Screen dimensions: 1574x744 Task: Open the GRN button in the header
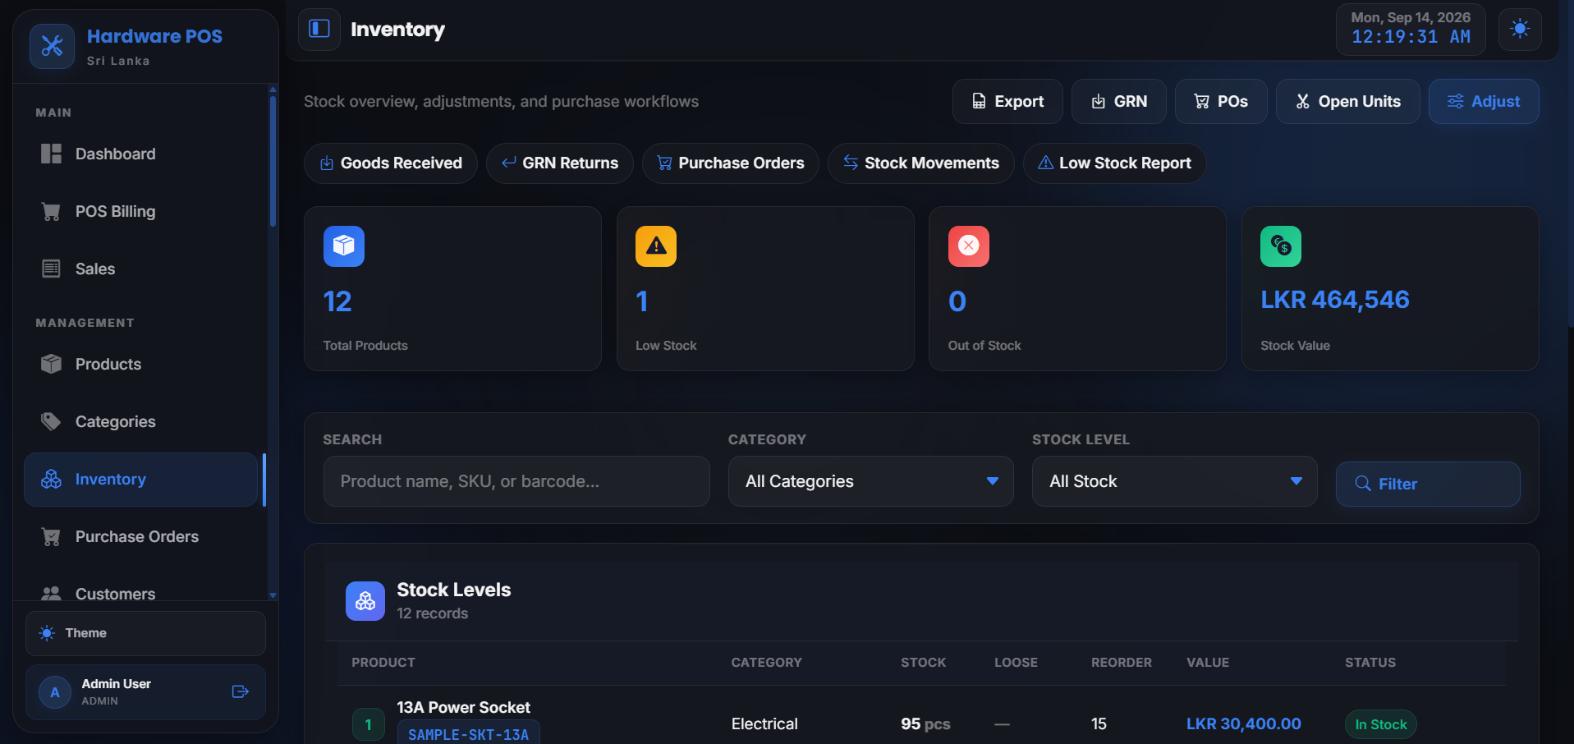[1119, 101]
